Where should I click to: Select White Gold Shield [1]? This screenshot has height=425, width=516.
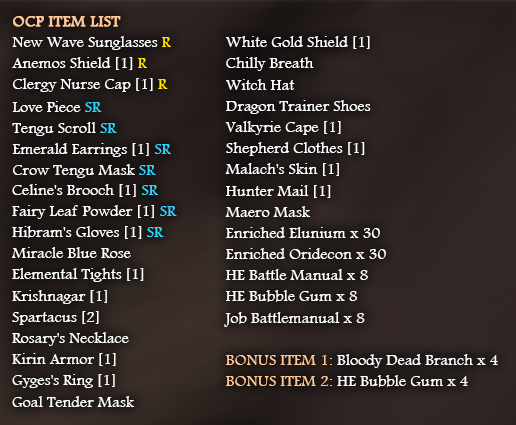point(298,42)
